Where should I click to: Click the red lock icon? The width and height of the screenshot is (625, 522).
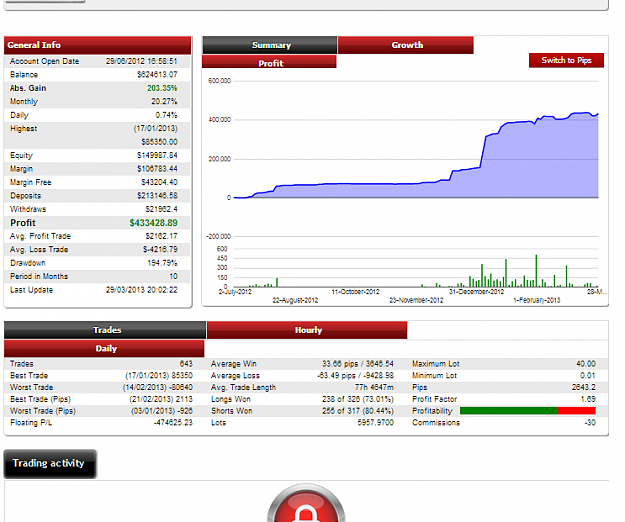pyautogui.click(x=306, y=504)
